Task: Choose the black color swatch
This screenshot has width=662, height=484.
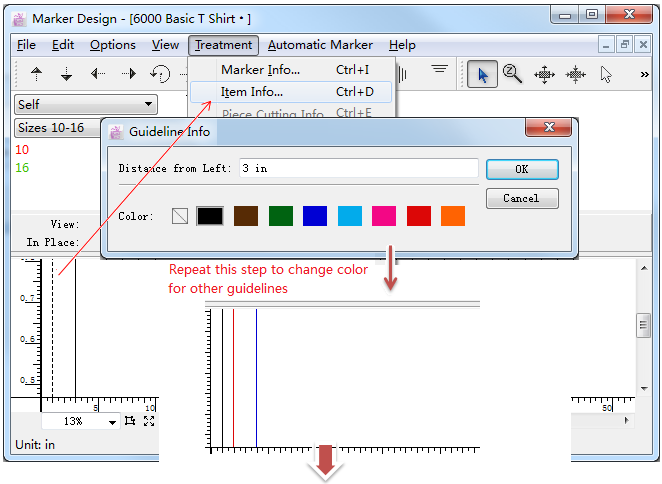Action: [210, 216]
